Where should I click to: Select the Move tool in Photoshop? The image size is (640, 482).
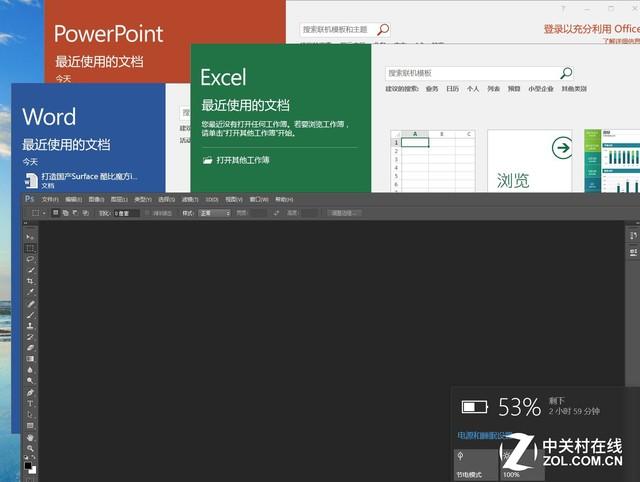[x=30, y=237]
